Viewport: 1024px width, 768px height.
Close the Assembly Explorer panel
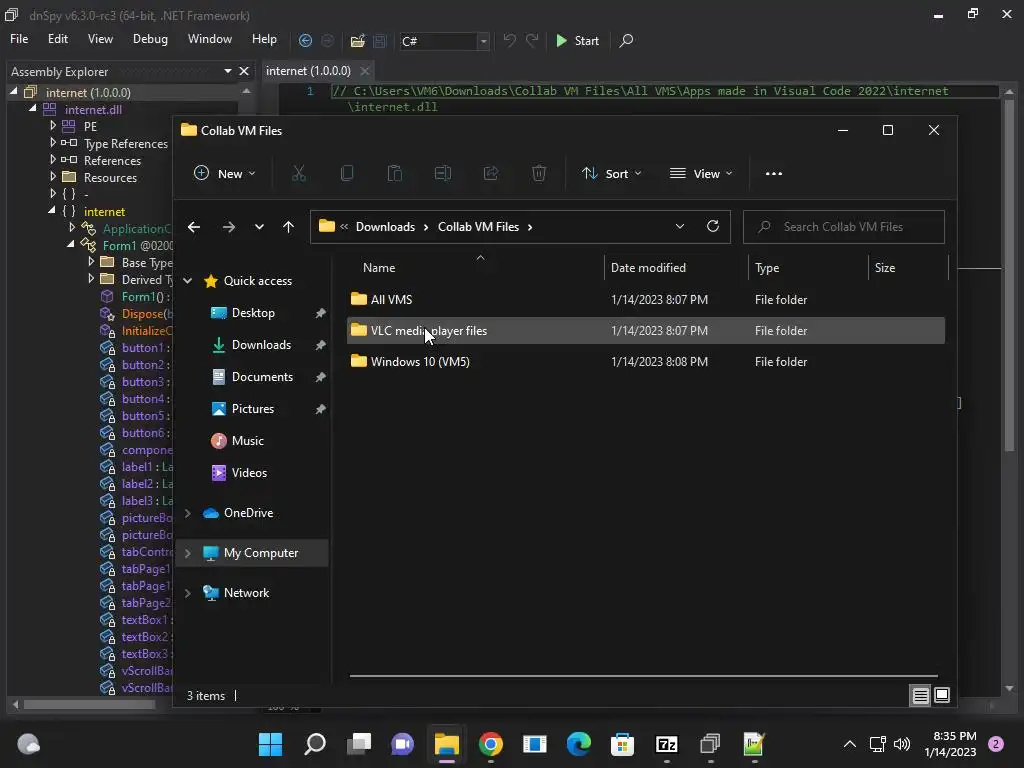244,71
